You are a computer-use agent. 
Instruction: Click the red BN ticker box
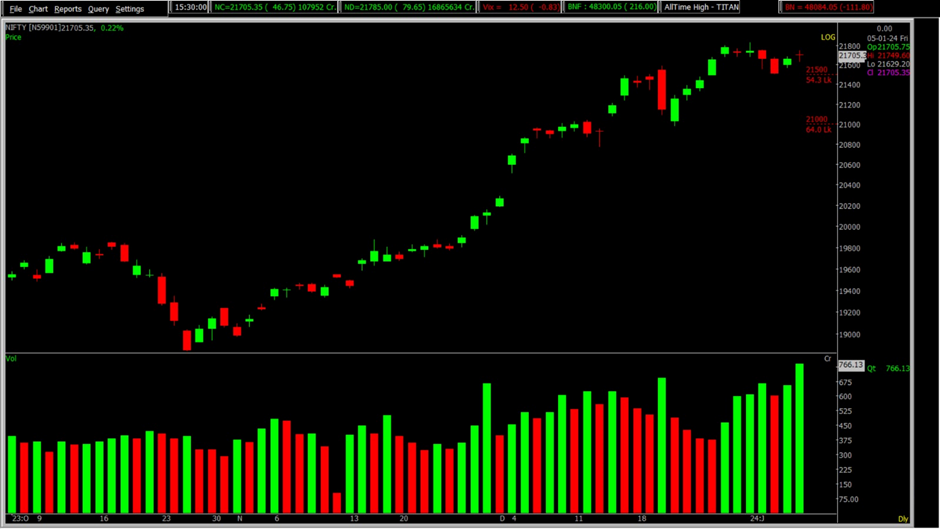pos(828,7)
